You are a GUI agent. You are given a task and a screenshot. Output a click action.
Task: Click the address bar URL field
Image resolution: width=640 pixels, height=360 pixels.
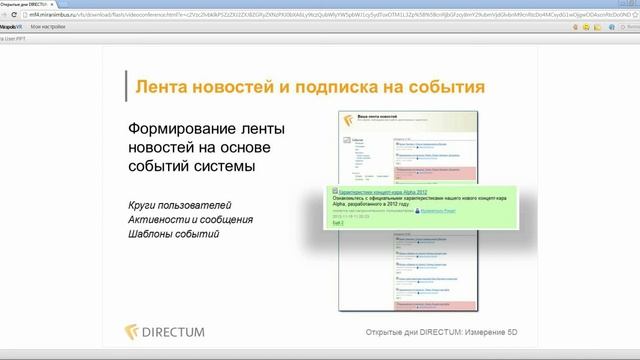(x=329, y=15)
